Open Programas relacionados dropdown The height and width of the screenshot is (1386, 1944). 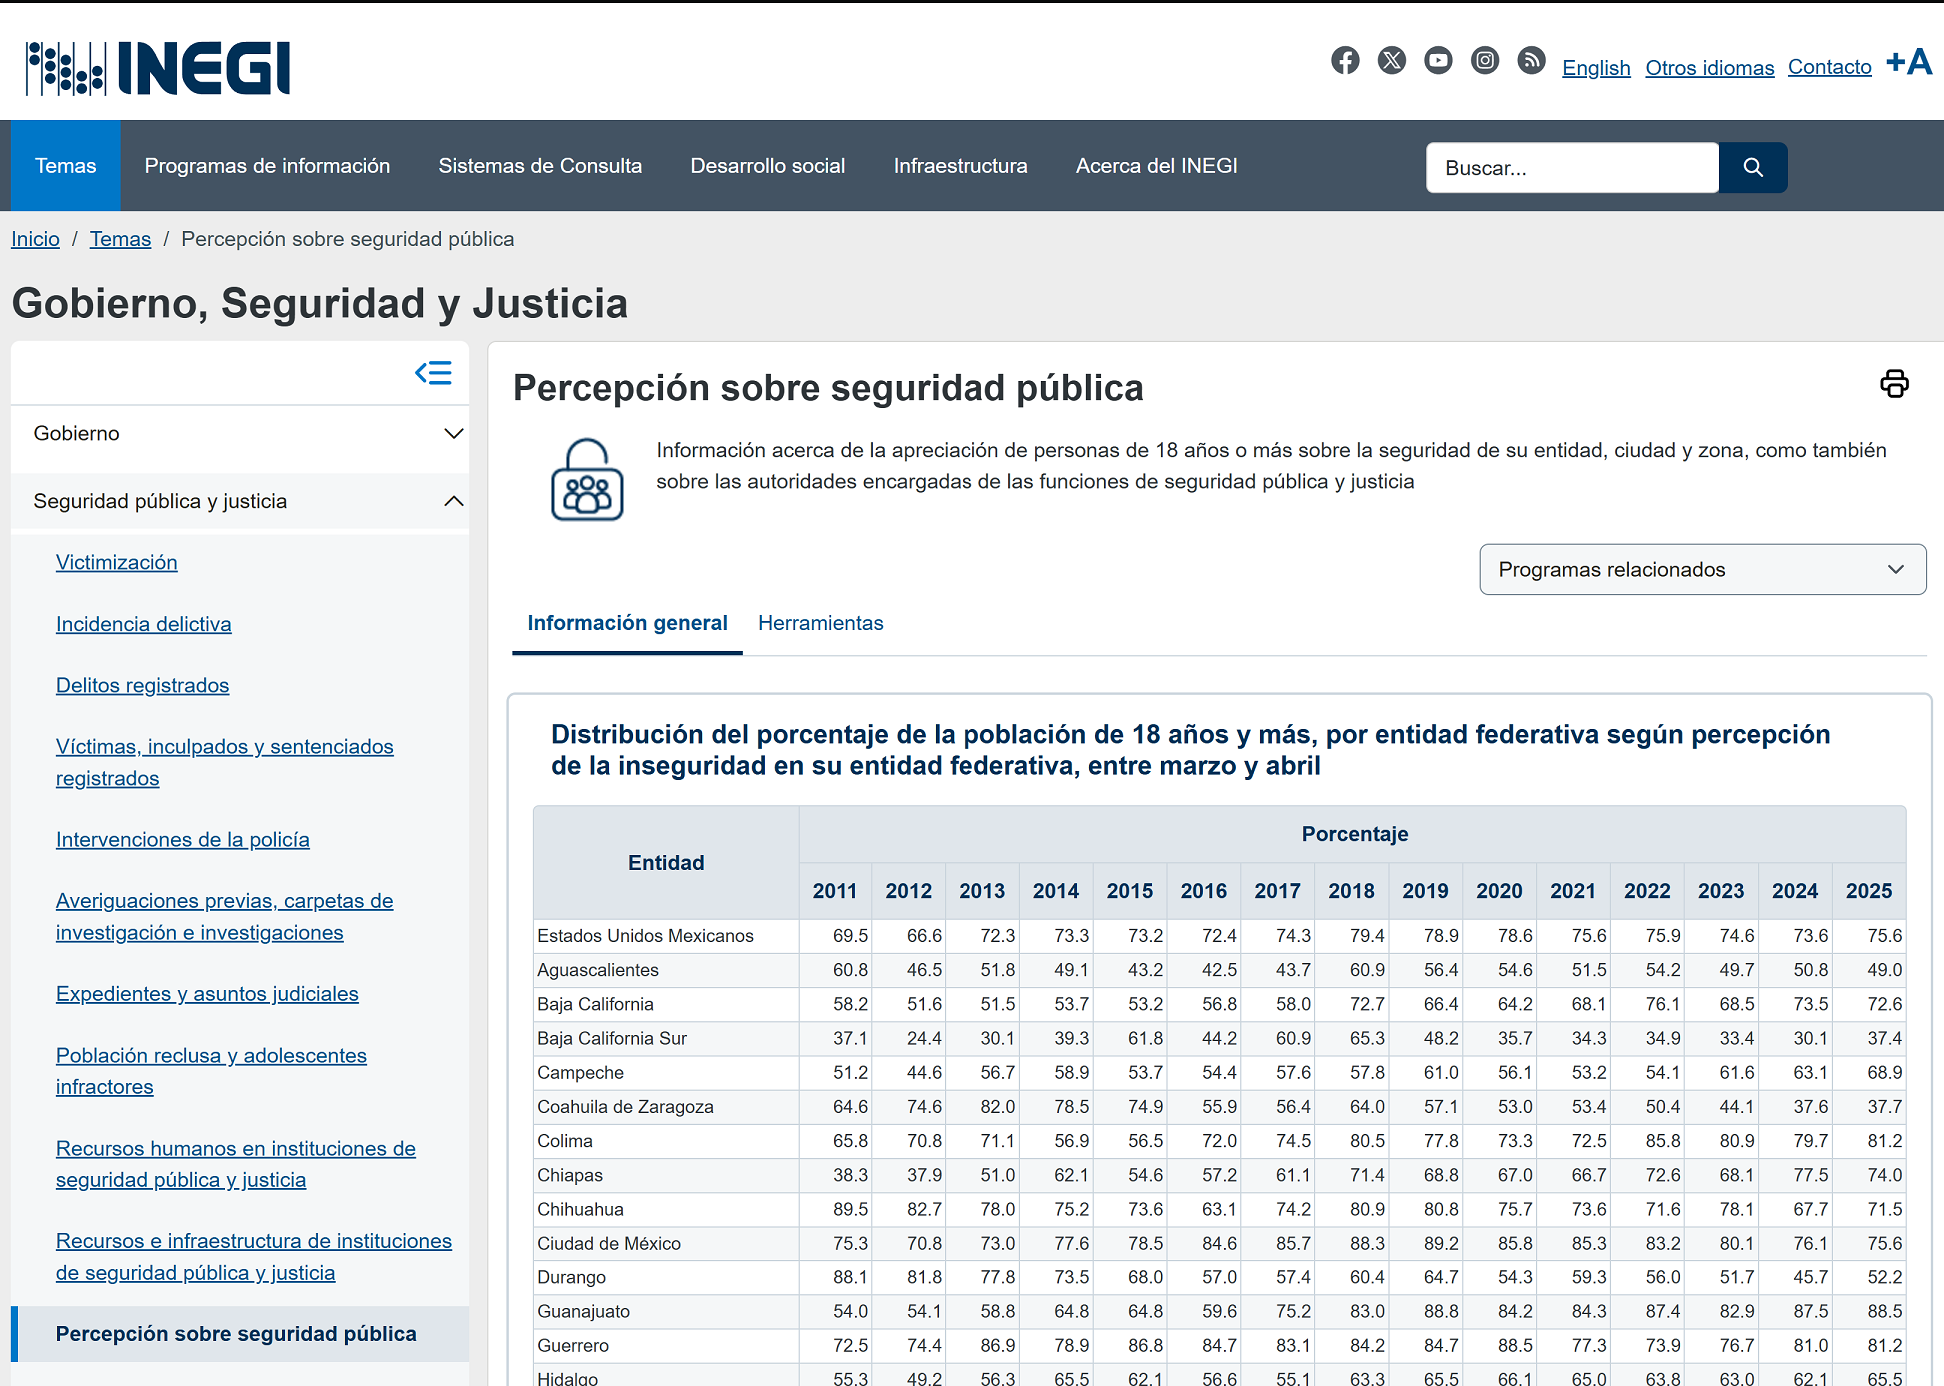click(x=1702, y=569)
